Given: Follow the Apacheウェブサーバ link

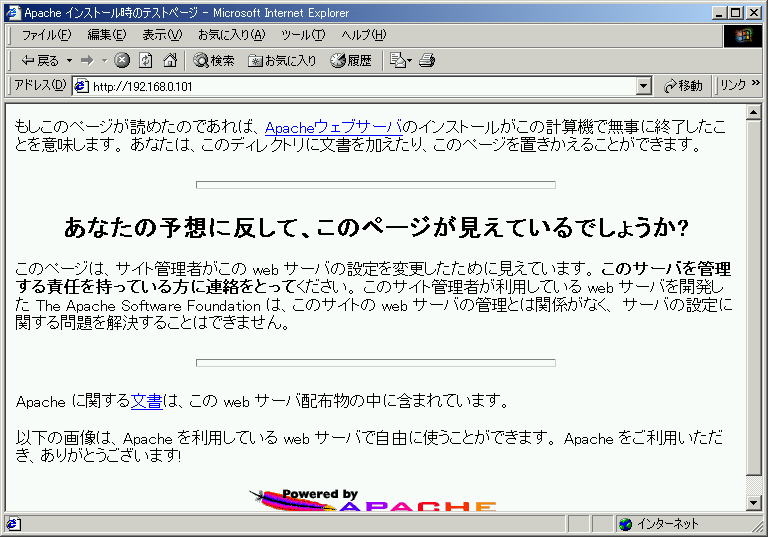Looking at the screenshot, I should 334,127.
